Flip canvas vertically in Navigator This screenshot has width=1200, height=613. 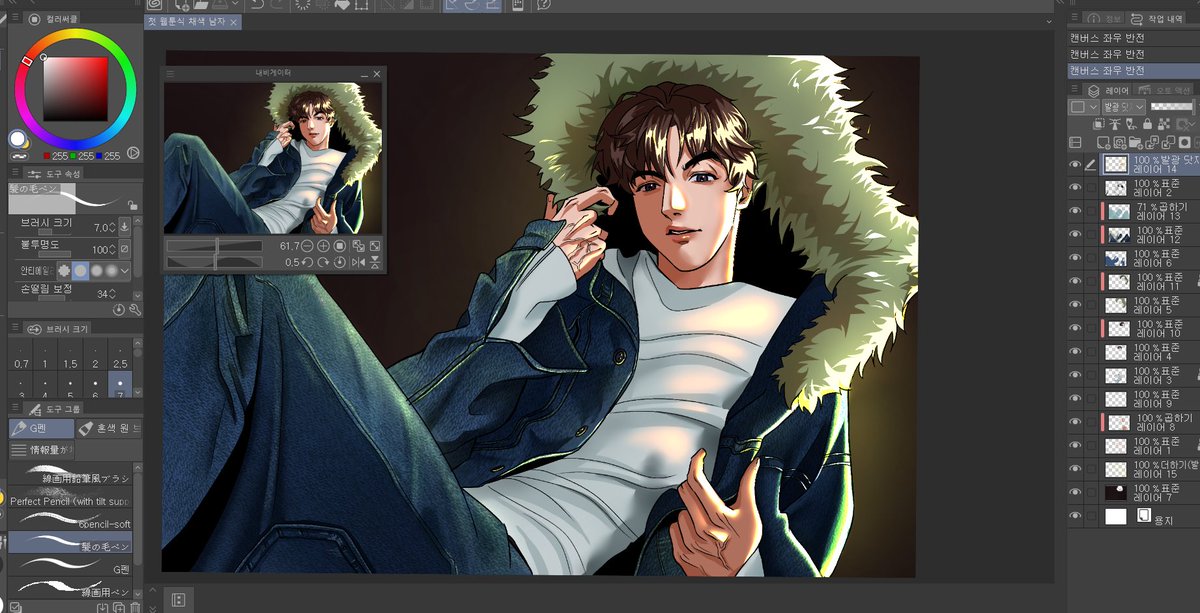pyautogui.click(x=375, y=262)
